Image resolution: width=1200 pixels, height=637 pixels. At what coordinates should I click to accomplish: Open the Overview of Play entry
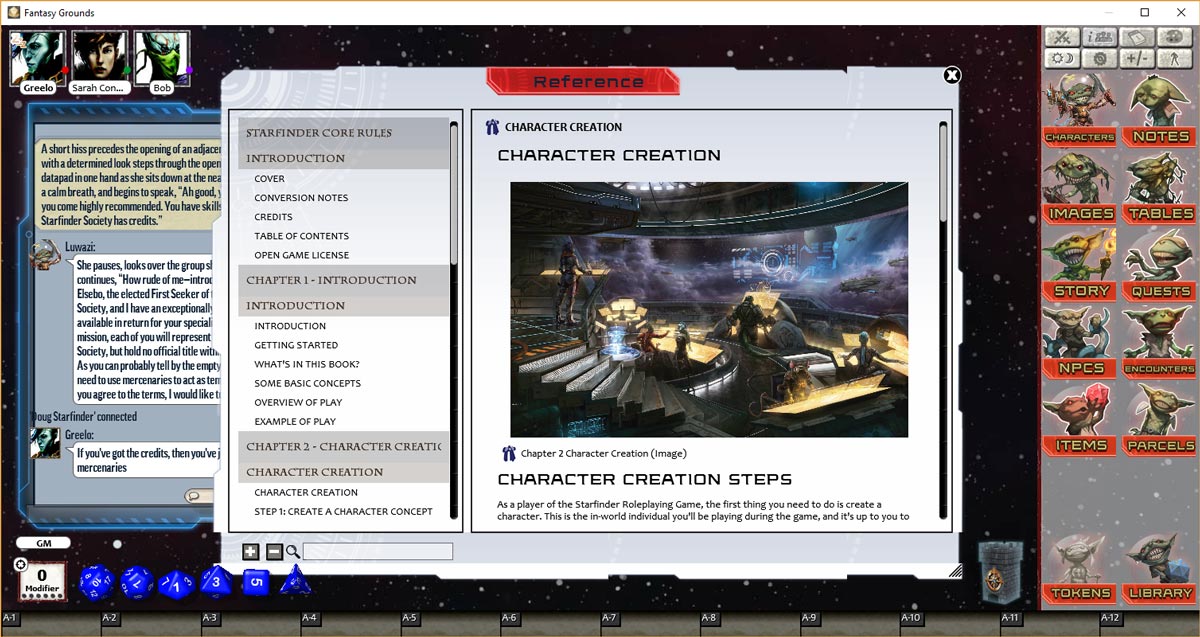pyautogui.click(x=298, y=401)
